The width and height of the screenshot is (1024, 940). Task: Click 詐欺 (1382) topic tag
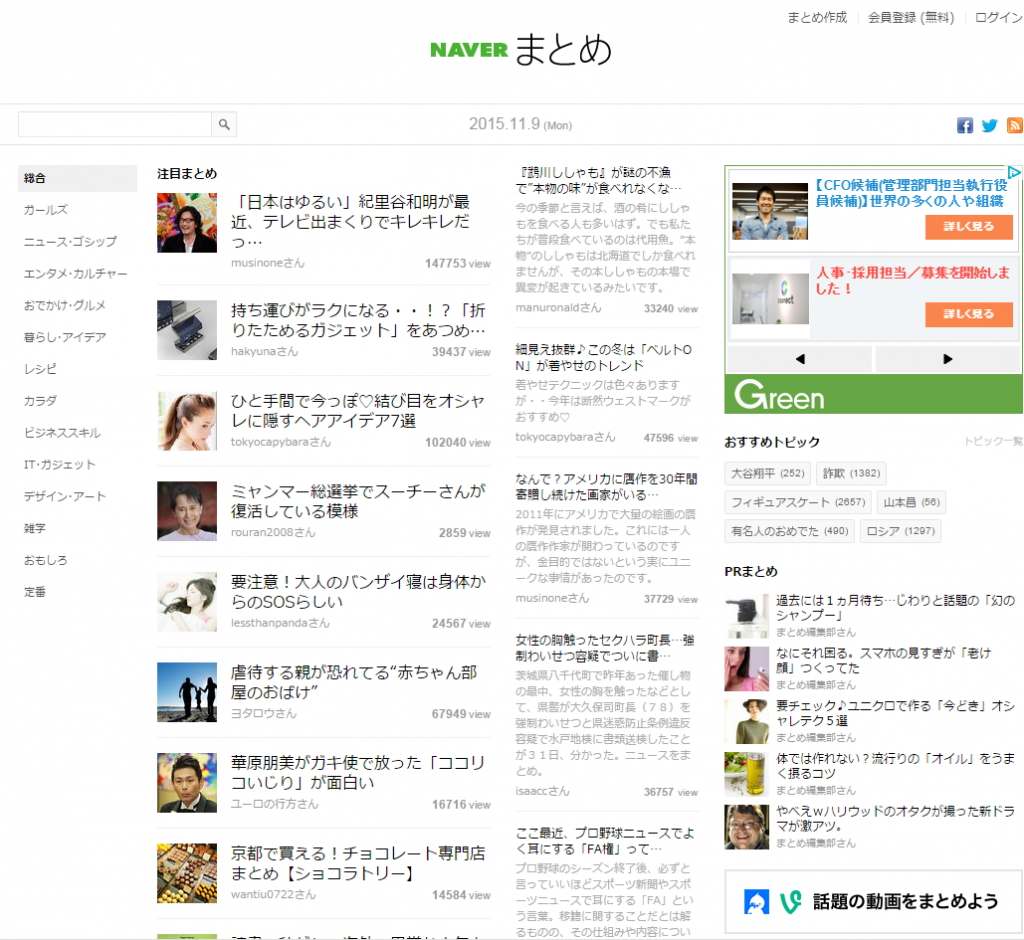[x=851, y=474]
